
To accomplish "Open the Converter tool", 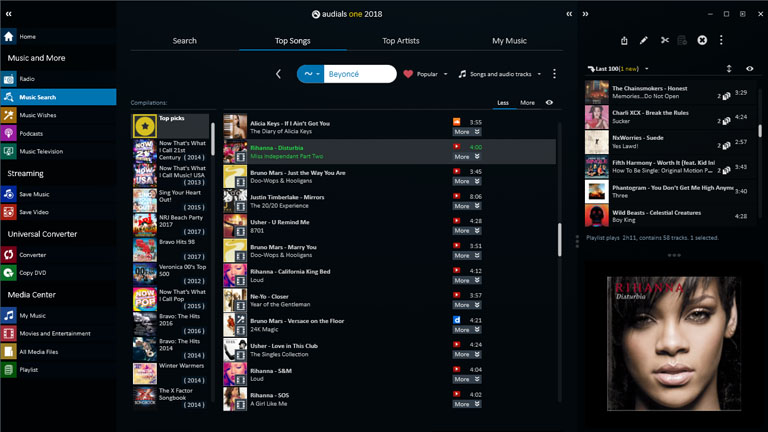I will (58, 255).
